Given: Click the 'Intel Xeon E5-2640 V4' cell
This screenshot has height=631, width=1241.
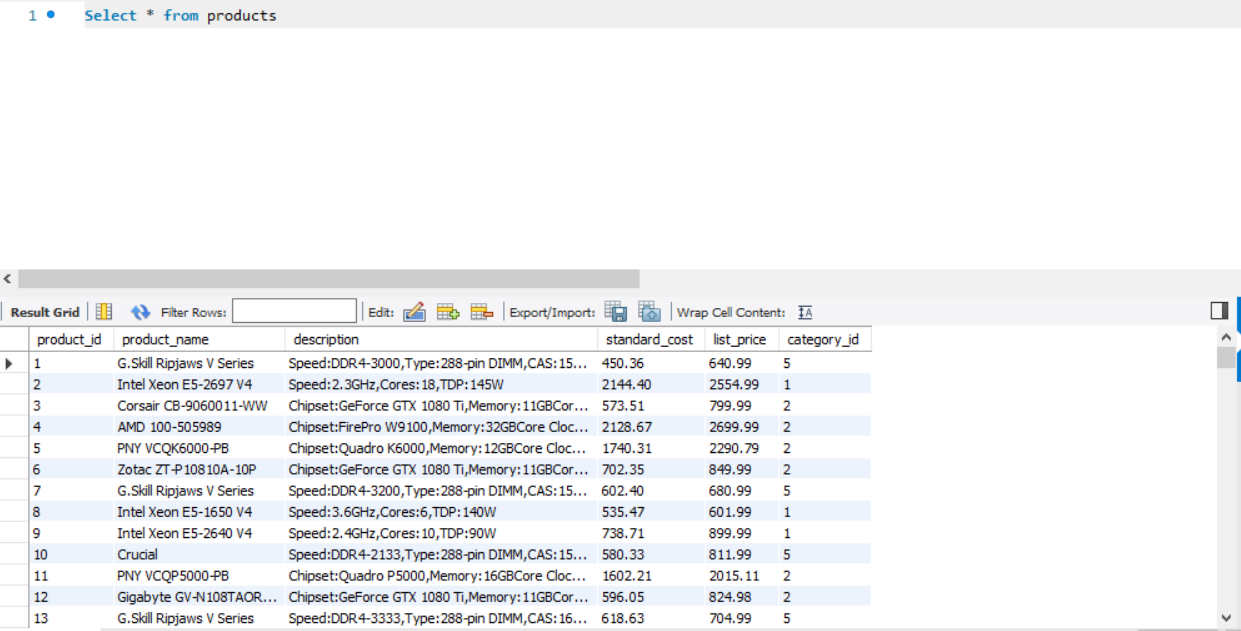Looking at the screenshot, I should tap(200, 533).
